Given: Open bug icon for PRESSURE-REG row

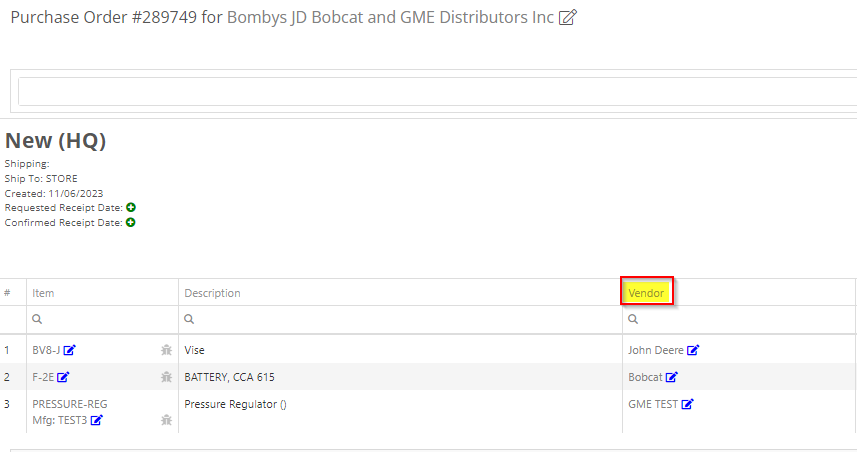Looking at the screenshot, I should point(166,420).
